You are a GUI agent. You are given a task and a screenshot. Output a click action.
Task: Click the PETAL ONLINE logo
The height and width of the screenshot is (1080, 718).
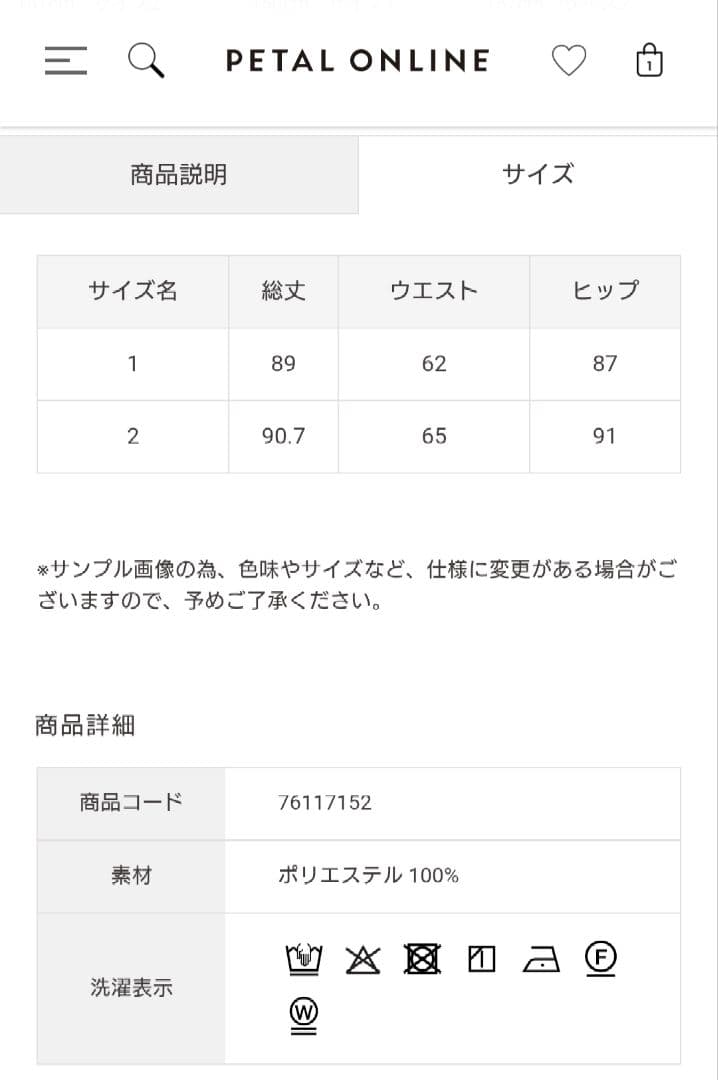click(x=358, y=61)
